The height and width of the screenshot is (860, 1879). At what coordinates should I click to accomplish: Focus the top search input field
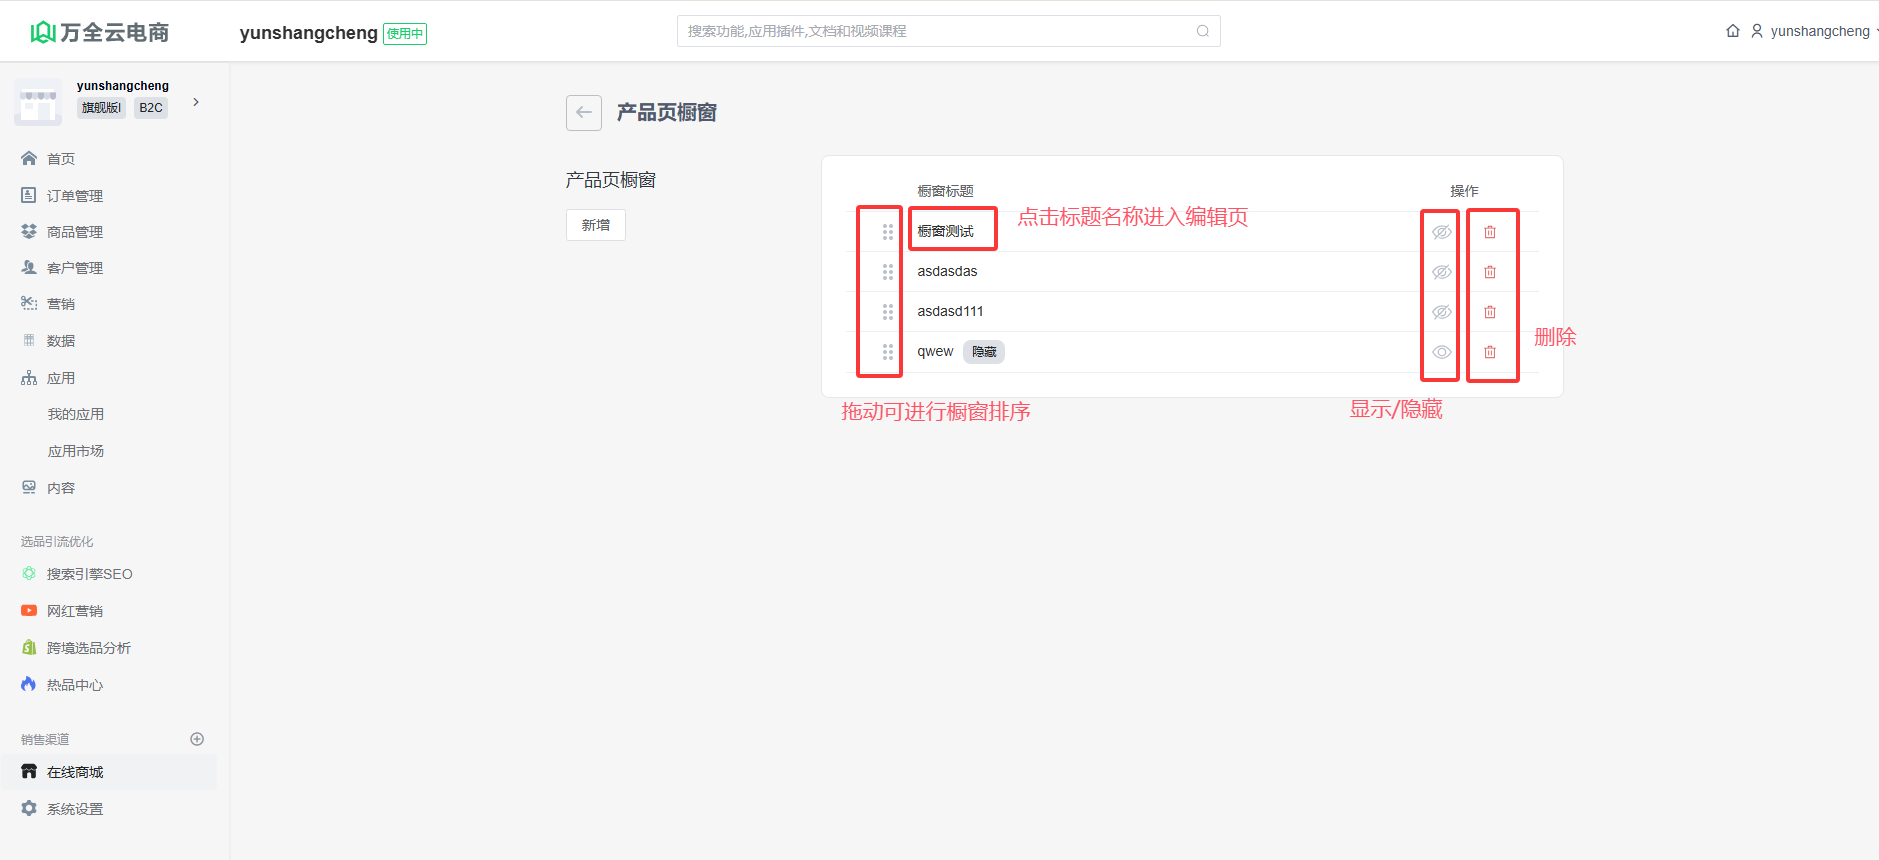pos(935,31)
